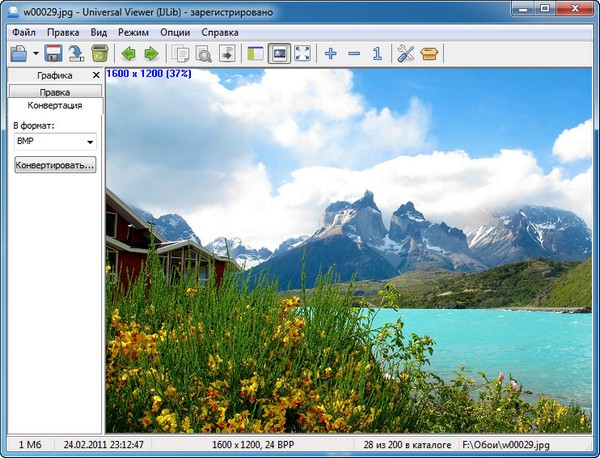Go to previous file with left green arrow
This screenshot has width=600, height=458.
(129, 54)
